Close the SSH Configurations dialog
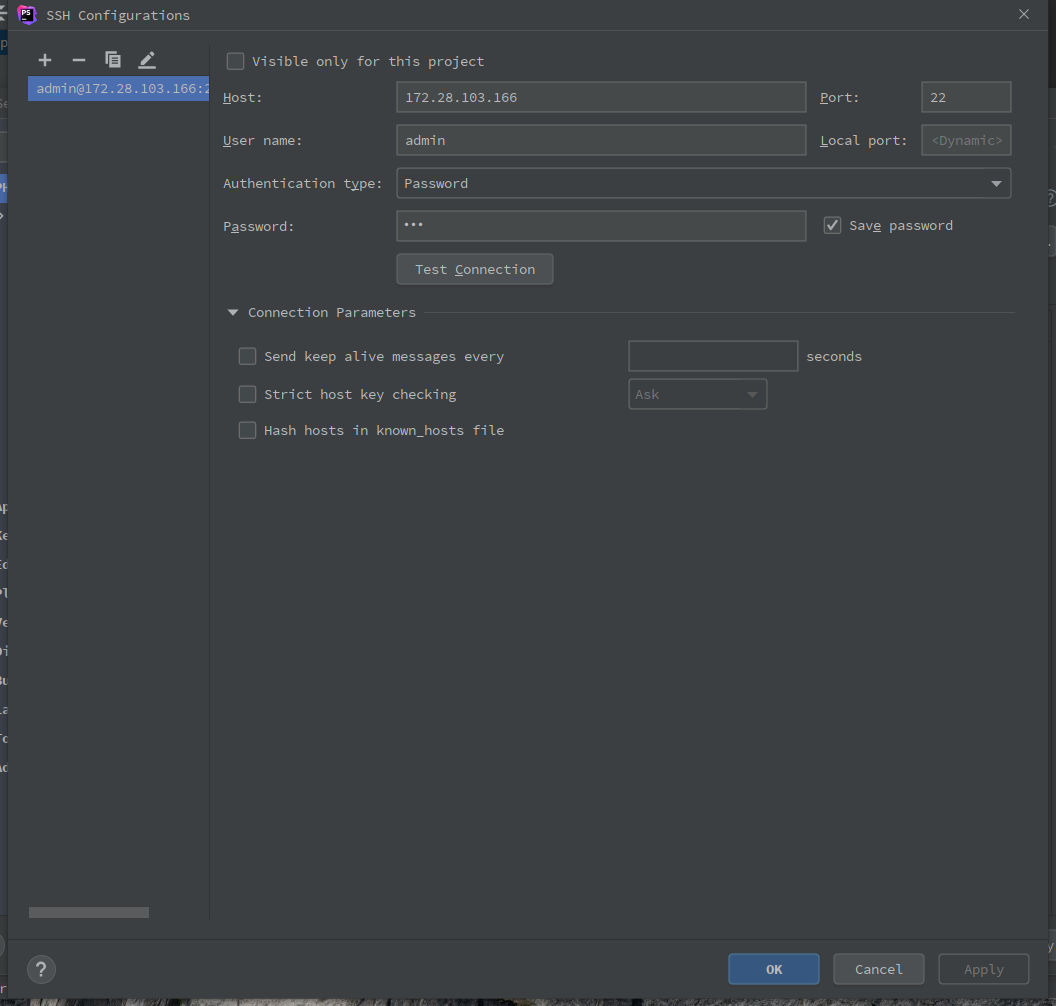 [1023, 15]
